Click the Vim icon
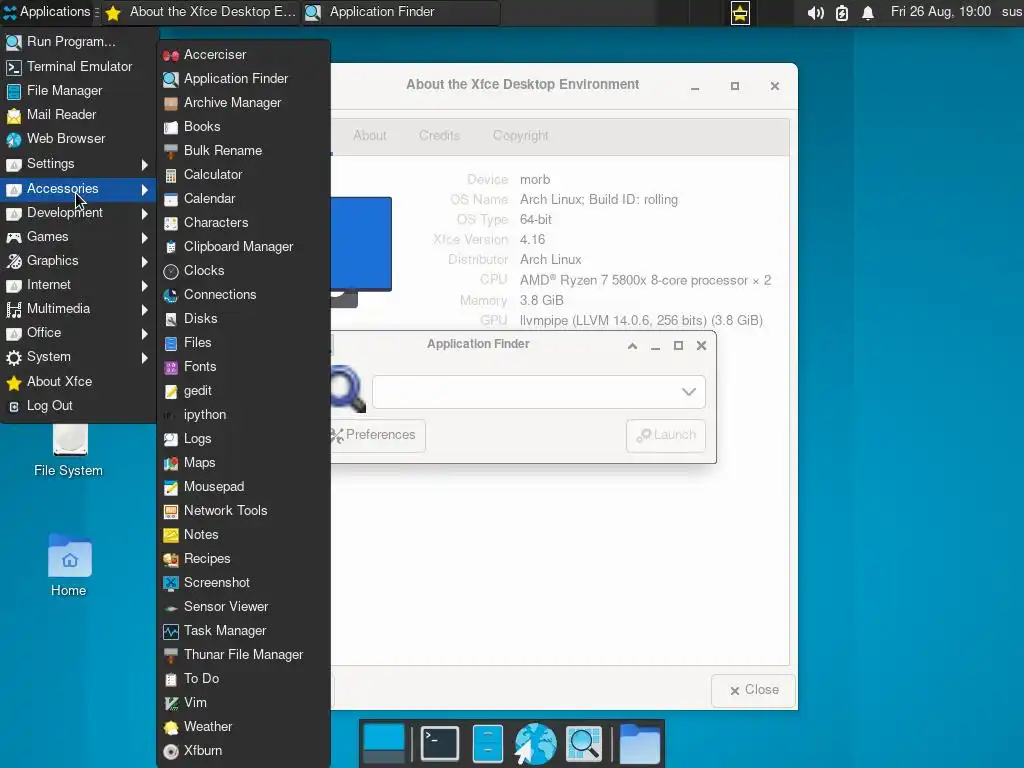 [x=170, y=703]
